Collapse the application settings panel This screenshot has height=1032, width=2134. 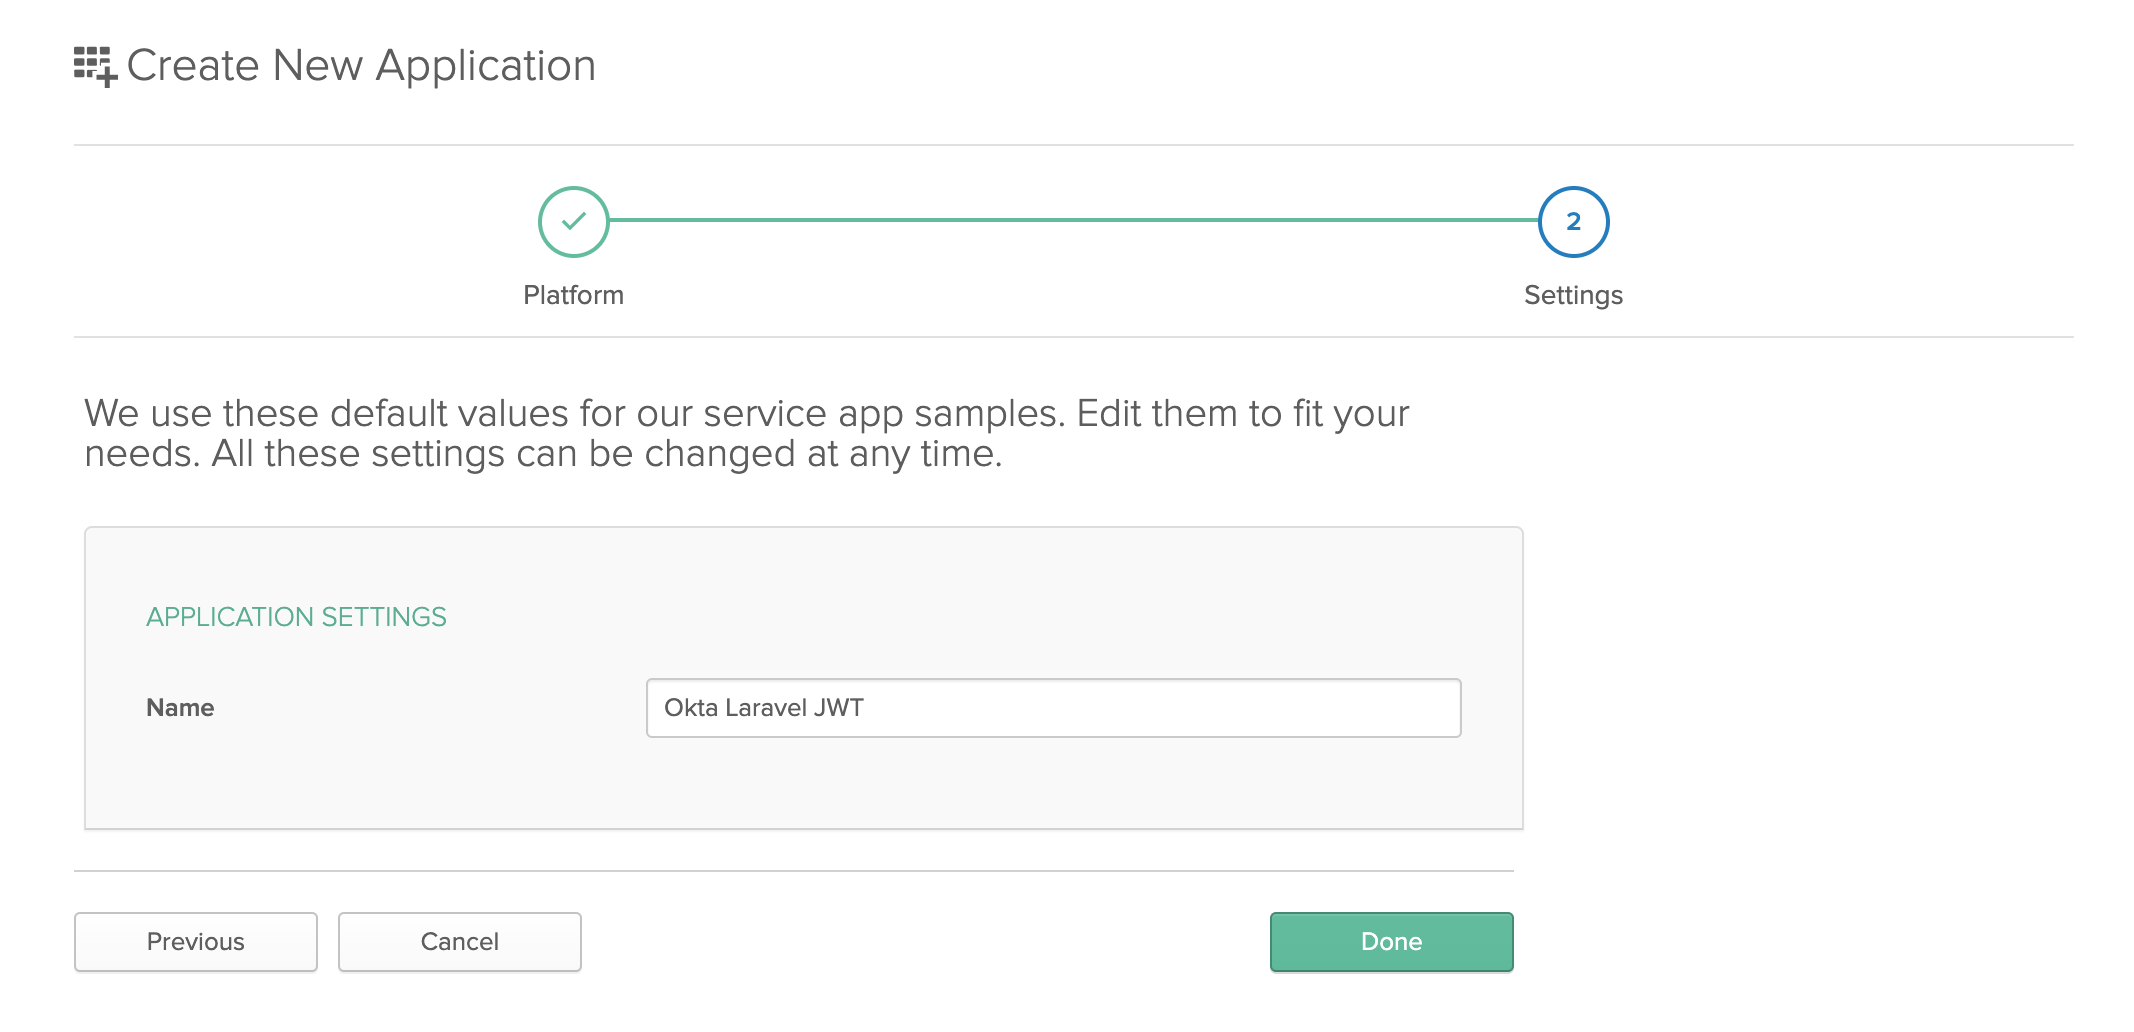(296, 616)
